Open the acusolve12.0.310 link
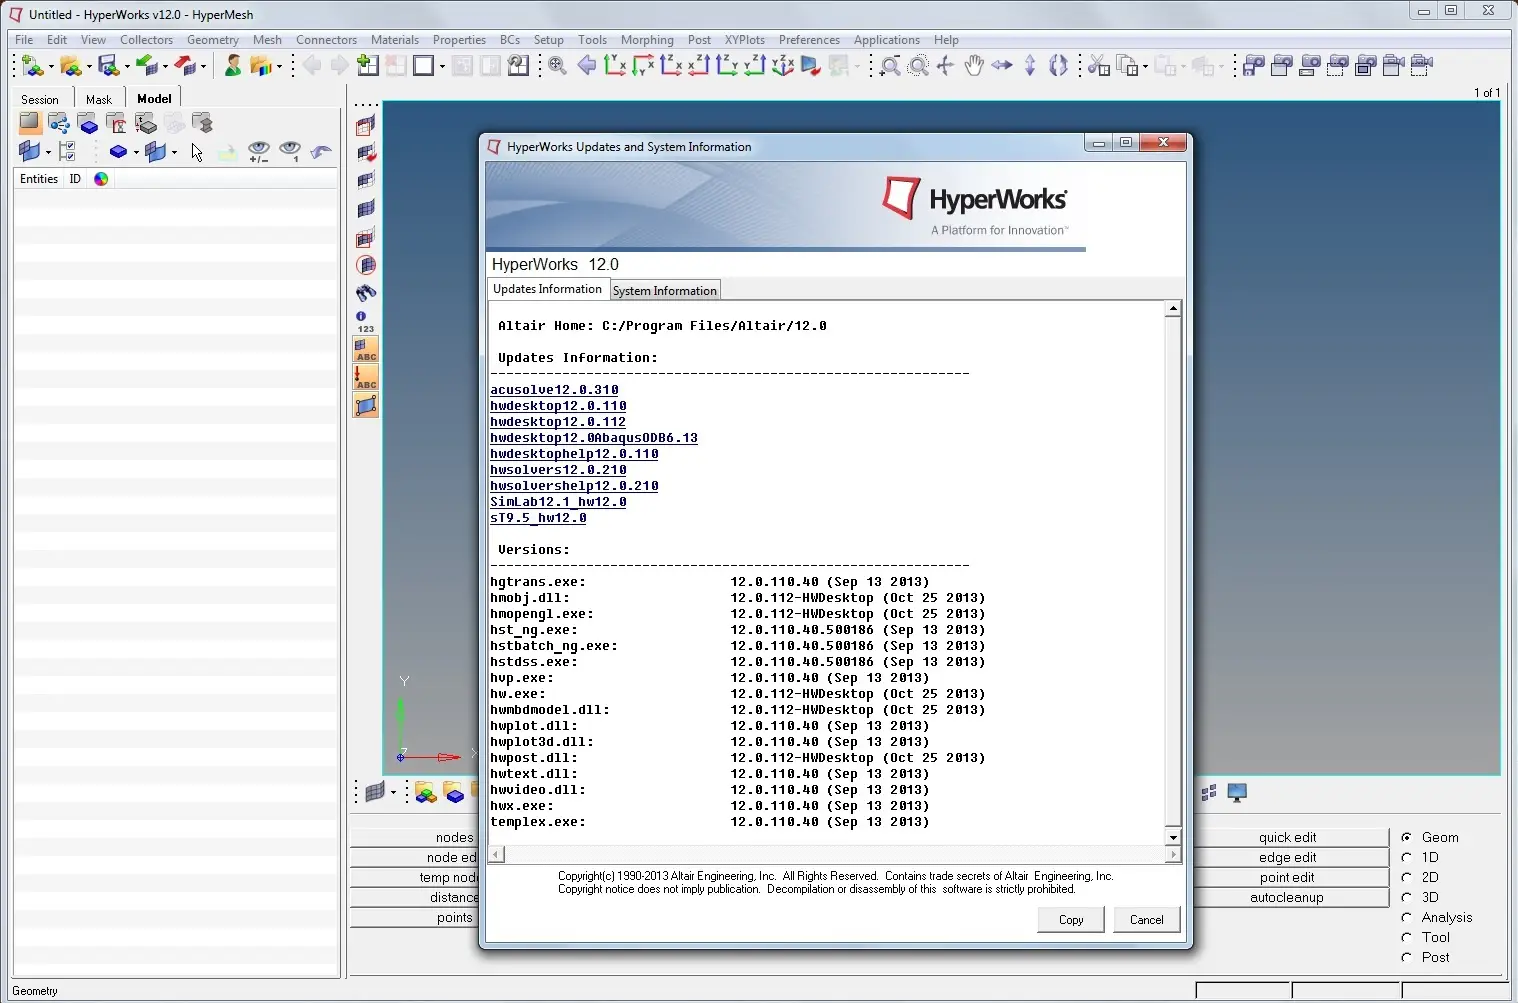 tap(554, 390)
